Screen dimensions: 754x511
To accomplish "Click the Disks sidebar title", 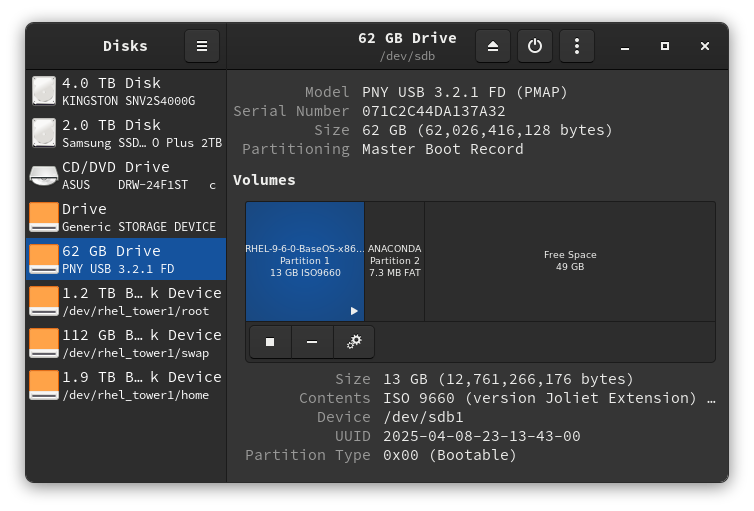I will pos(125,46).
